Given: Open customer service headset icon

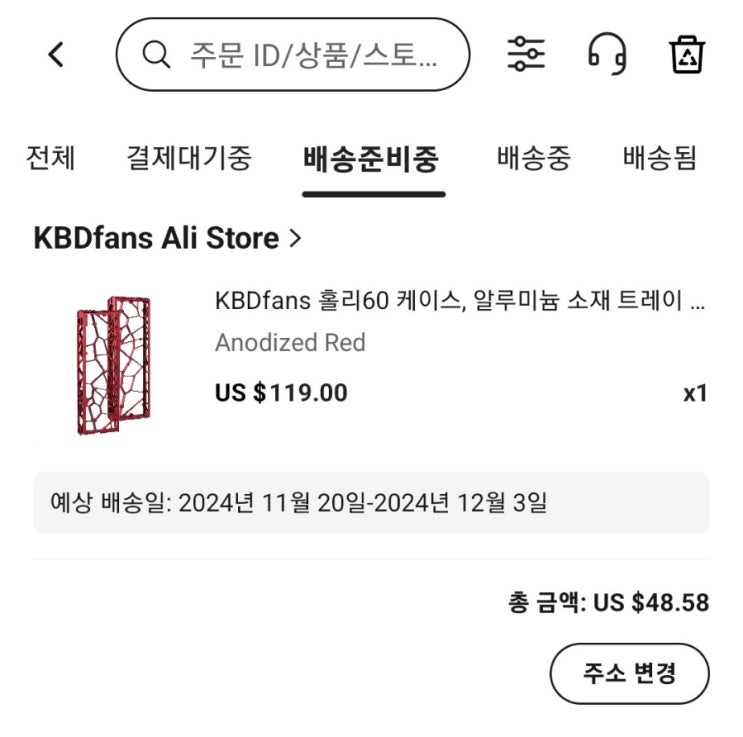Looking at the screenshot, I should 607,53.
